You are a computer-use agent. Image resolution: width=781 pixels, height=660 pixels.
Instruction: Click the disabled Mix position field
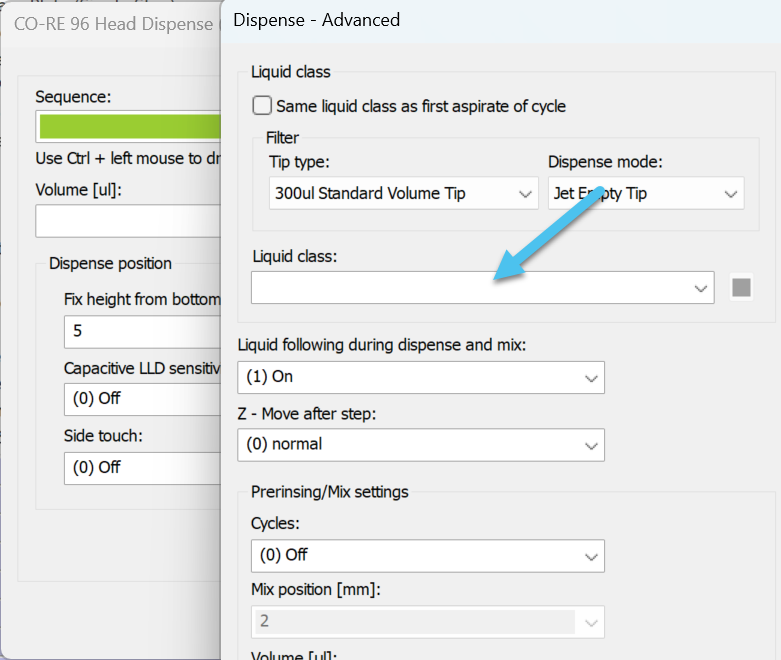click(x=427, y=621)
